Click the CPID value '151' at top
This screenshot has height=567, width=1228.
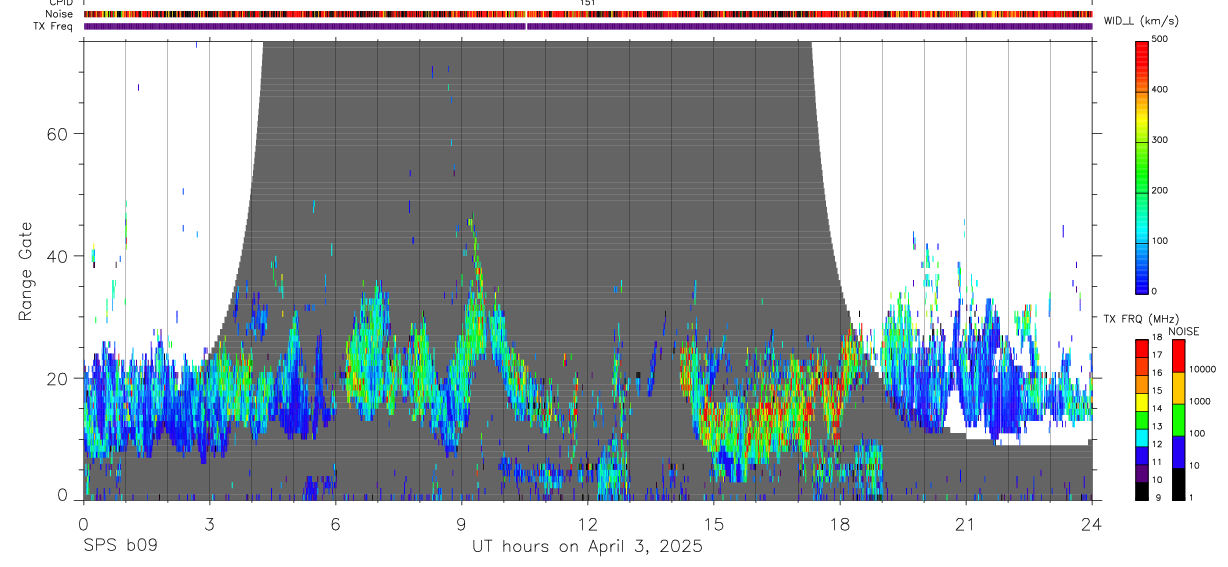pyautogui.click(x=588, y=3)
